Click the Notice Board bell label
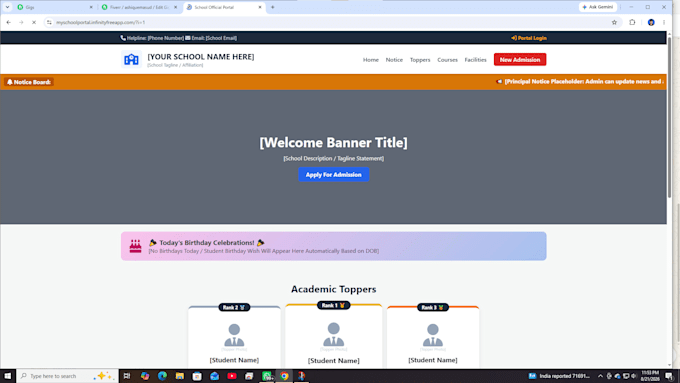This screenshot has height=383, width=680. pyautogui.click(x=29, y=82)
